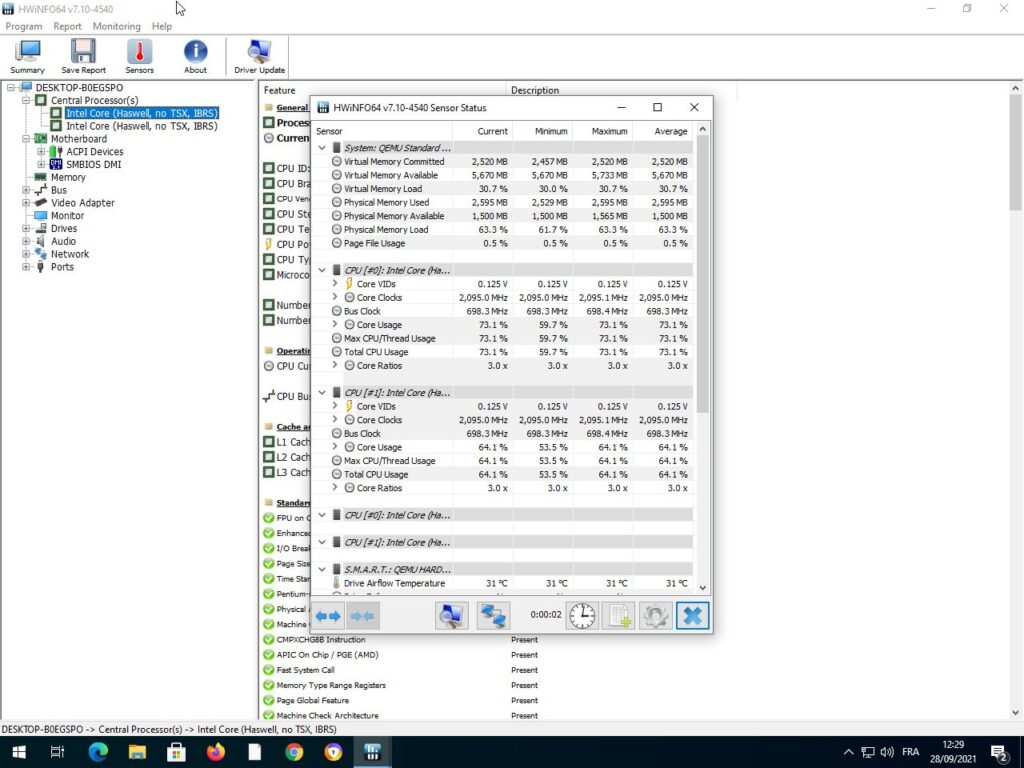The height and width of the screenshot is (768, 1024).
Task: Open the notification center icon
Action: point(999,753)
